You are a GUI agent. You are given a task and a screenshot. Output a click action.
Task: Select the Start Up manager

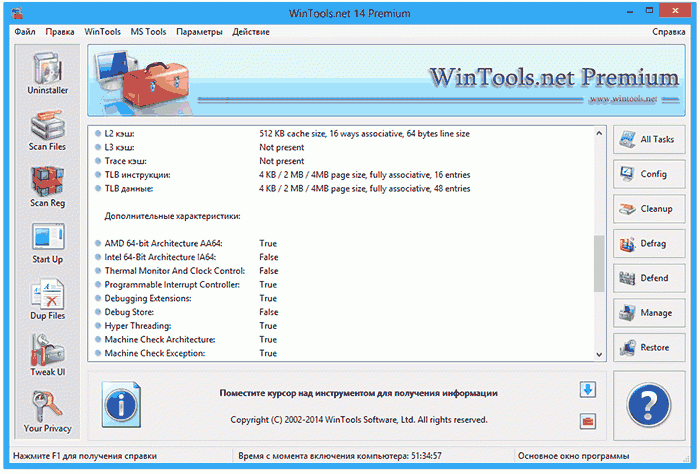coord(47,242)
